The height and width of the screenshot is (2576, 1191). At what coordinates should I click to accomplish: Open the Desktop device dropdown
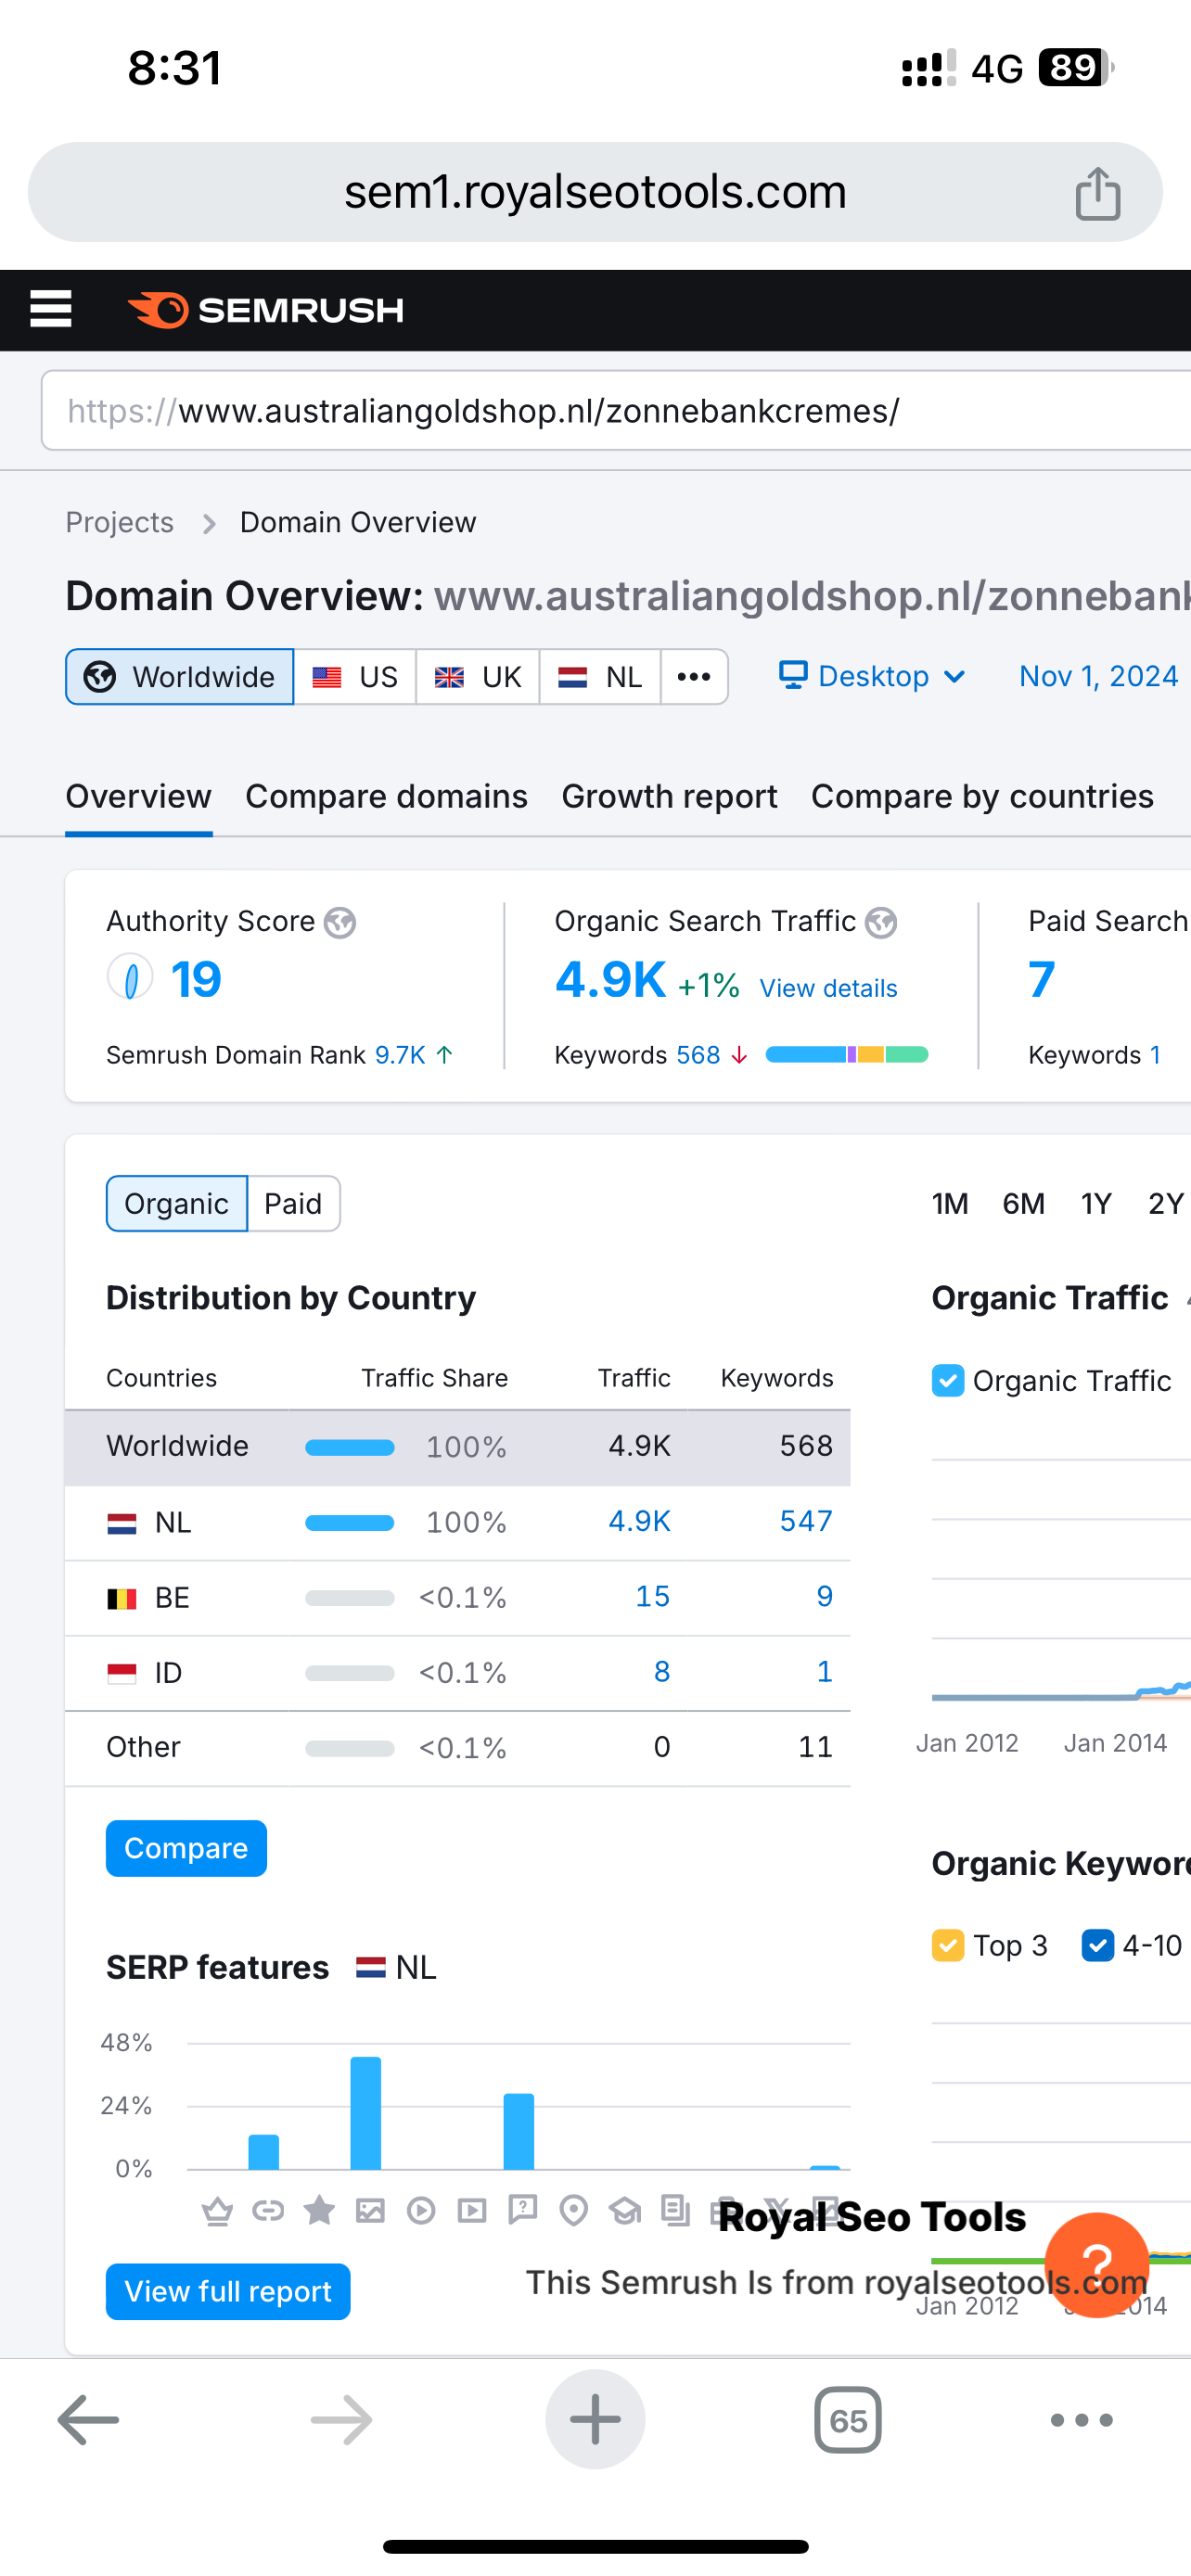(x=872, y=677)
